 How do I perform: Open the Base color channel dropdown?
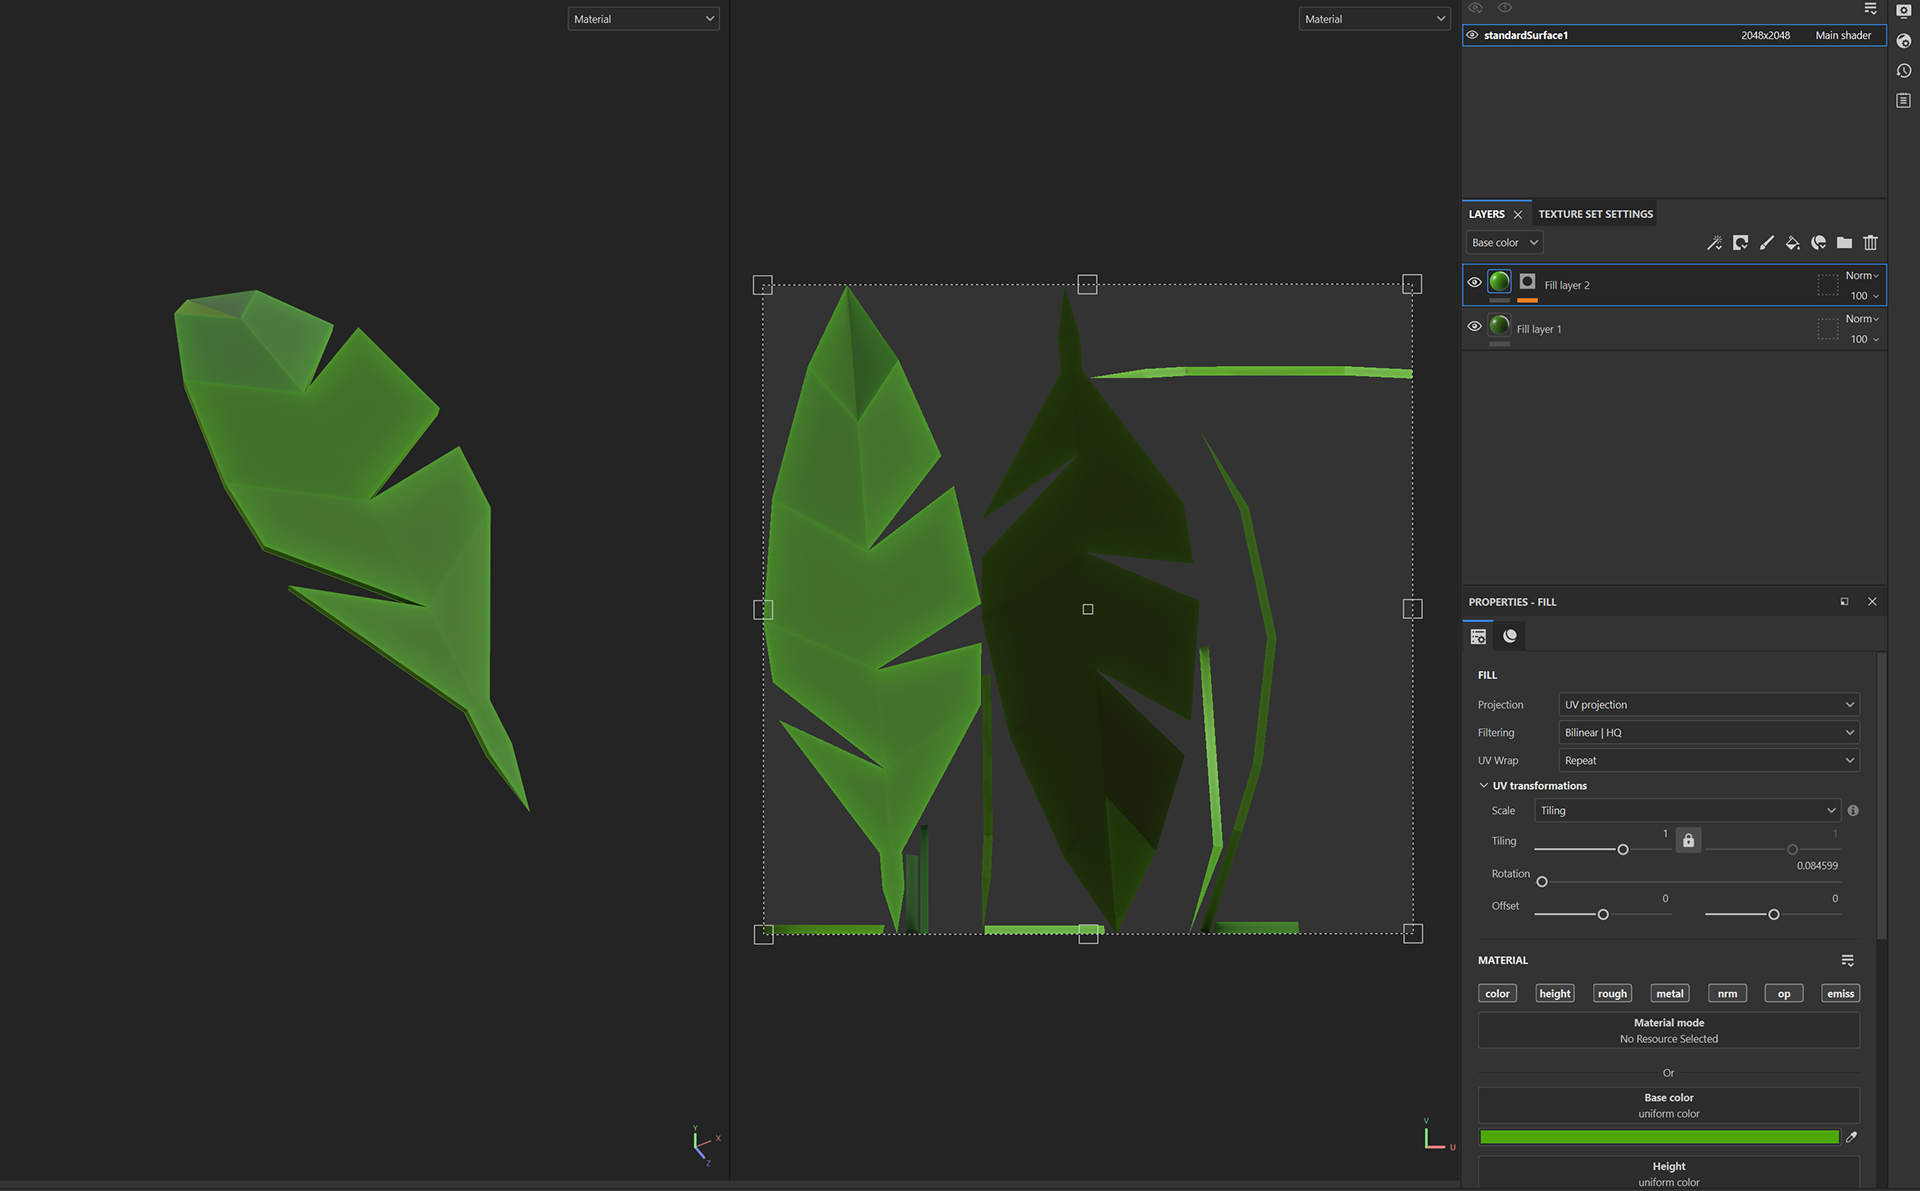tap(1504, 243)
